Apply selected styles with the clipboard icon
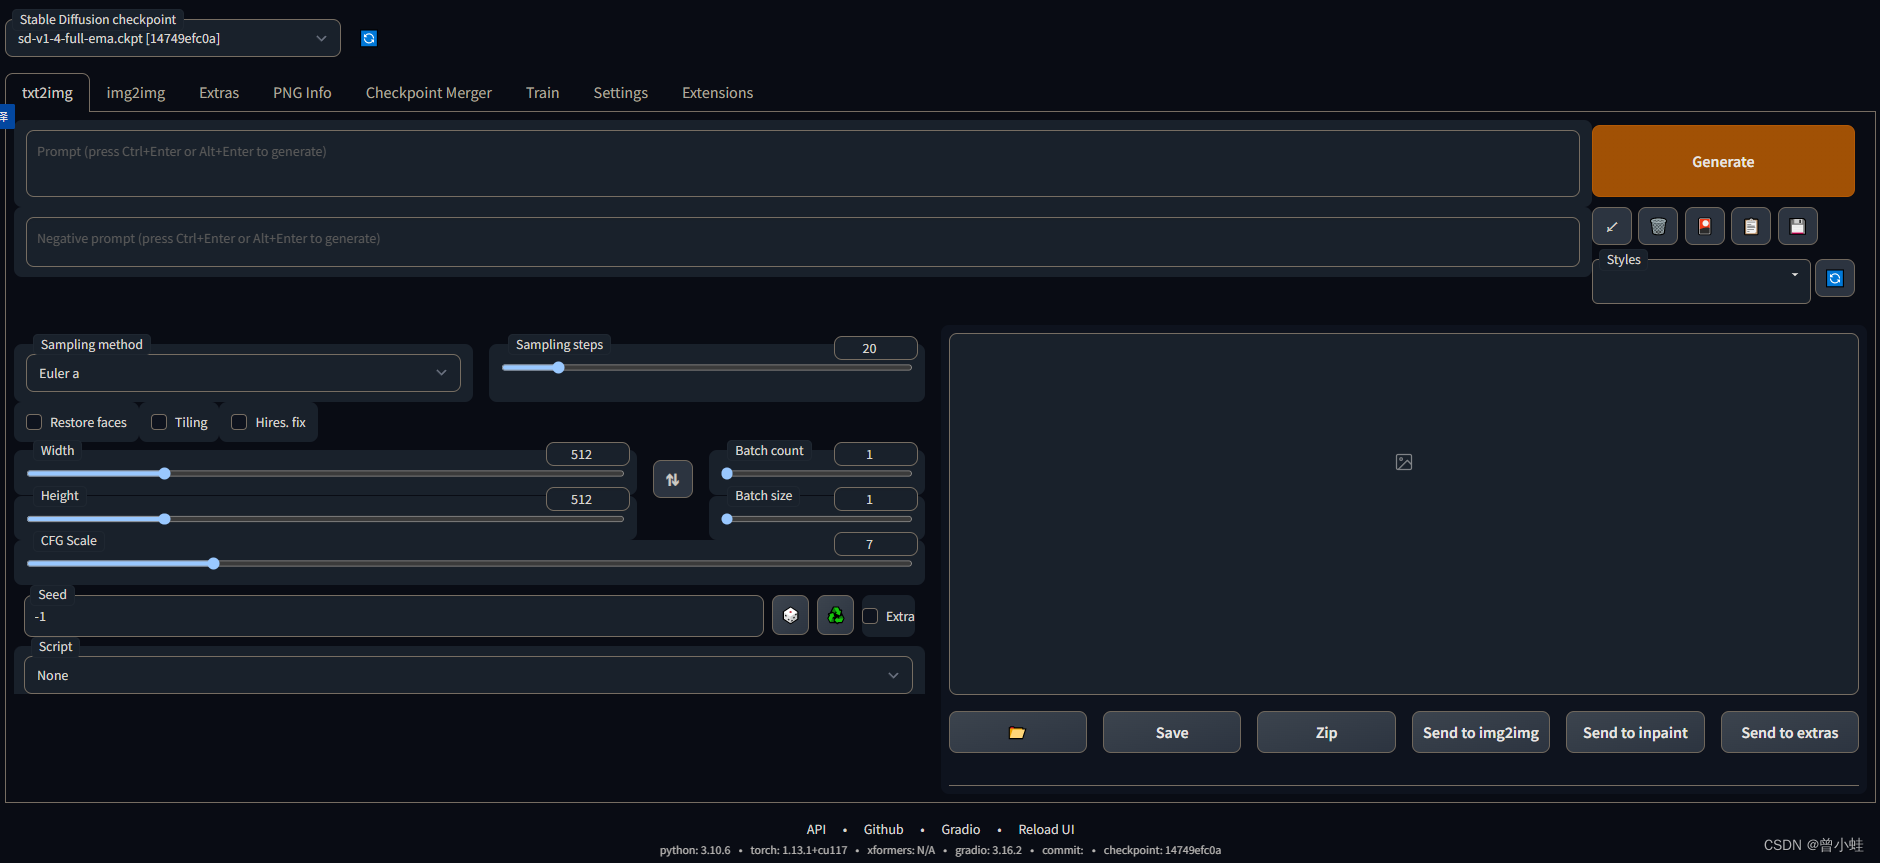Screen dimensions: 1880x863 [x=1751, y=226]
